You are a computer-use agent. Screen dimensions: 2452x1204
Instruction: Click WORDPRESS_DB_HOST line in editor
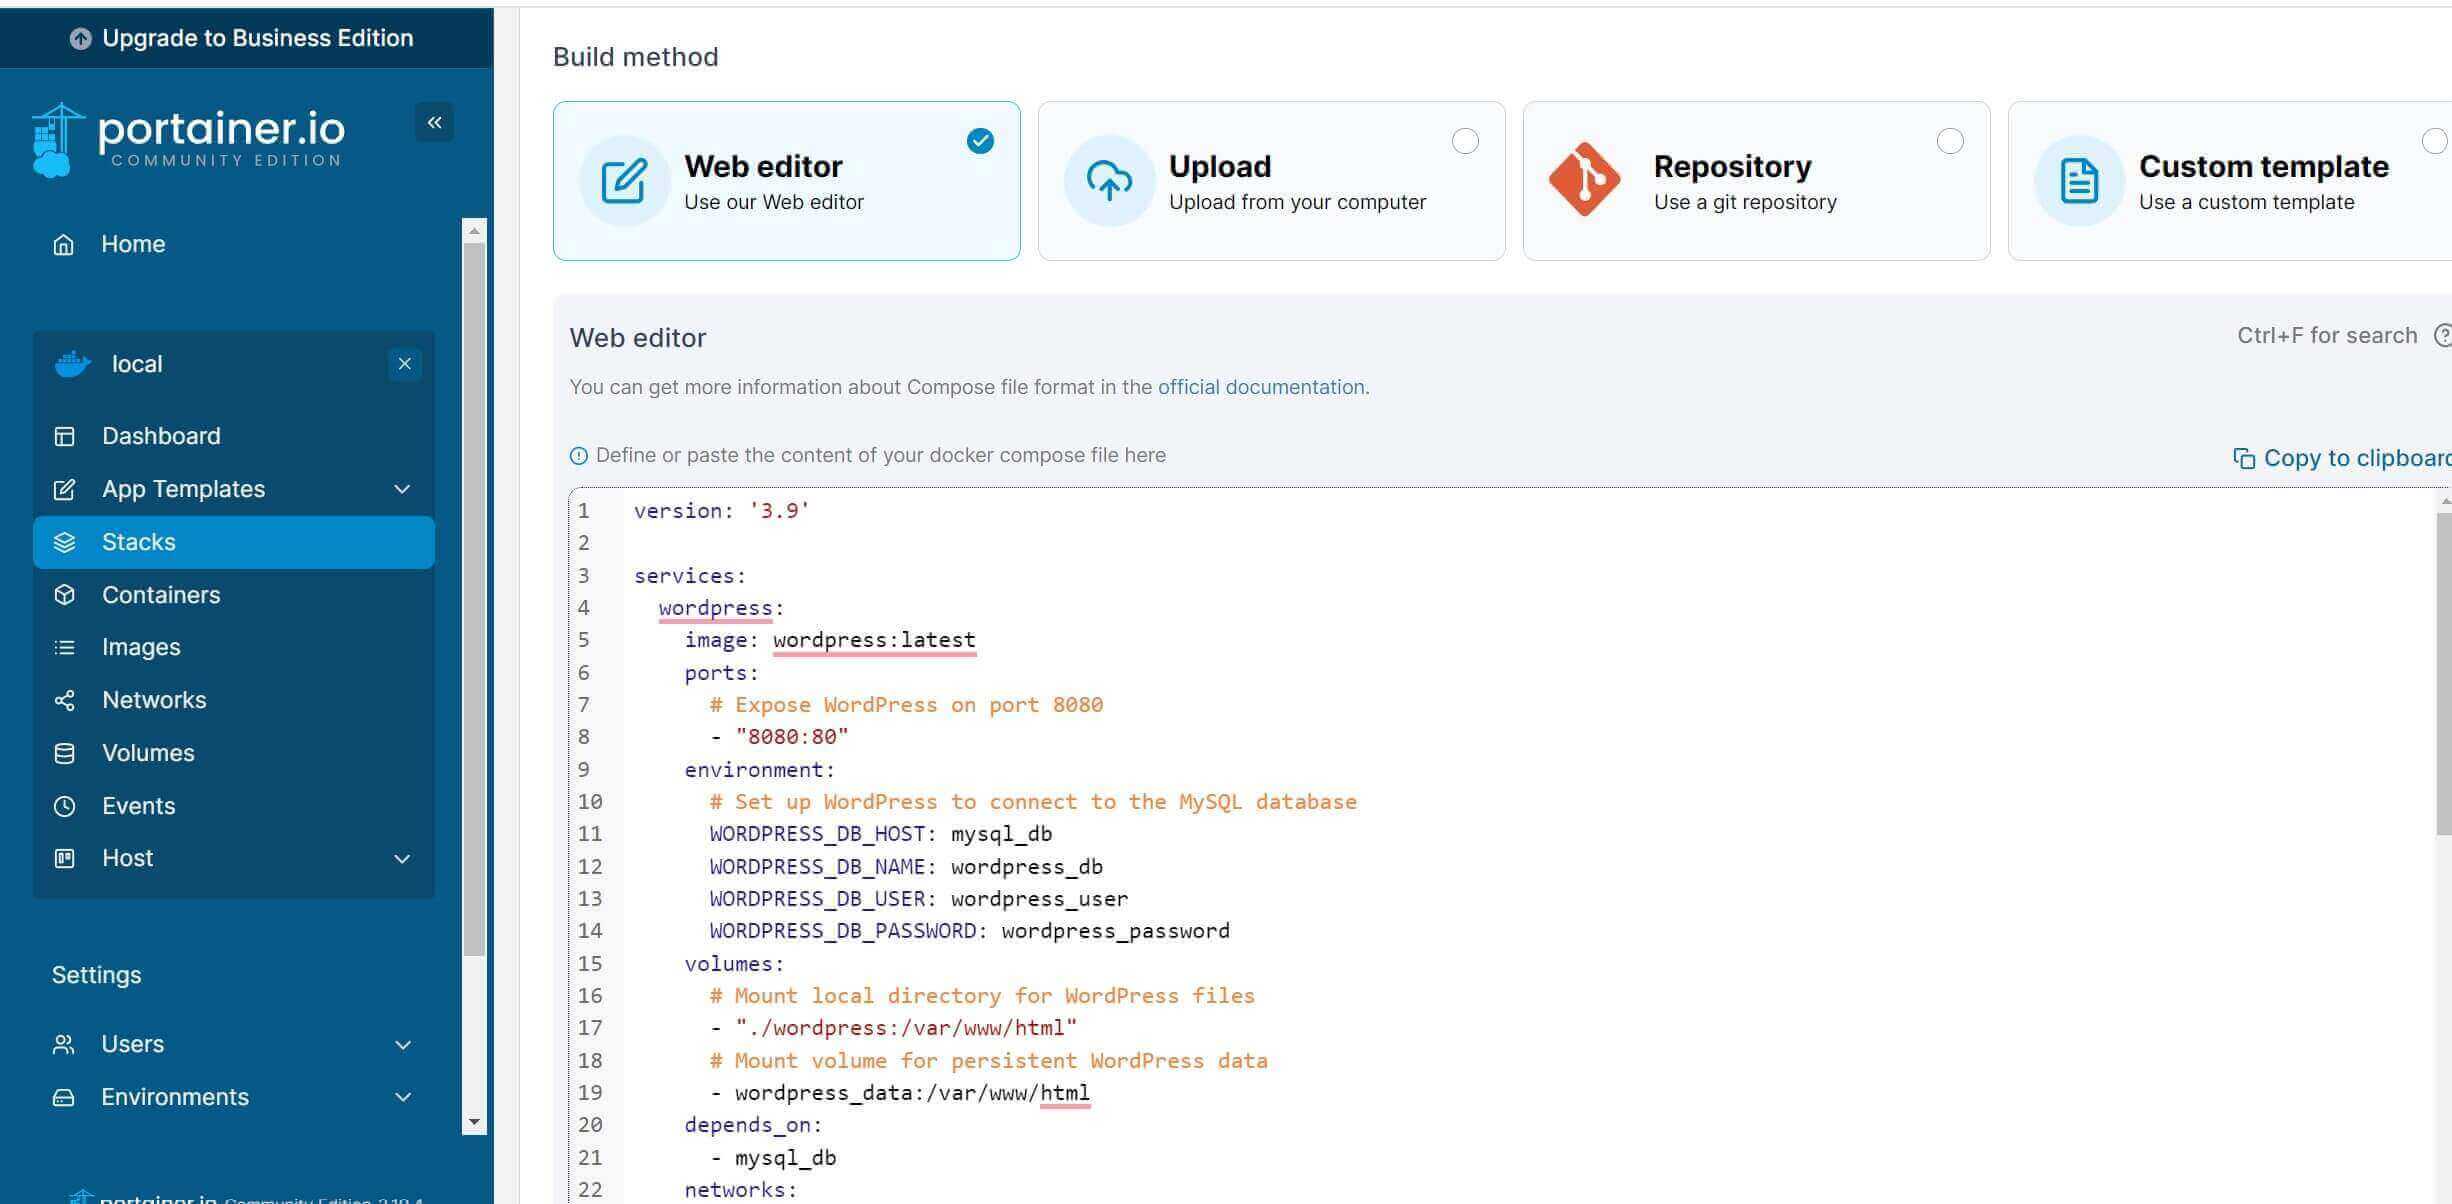880,834
